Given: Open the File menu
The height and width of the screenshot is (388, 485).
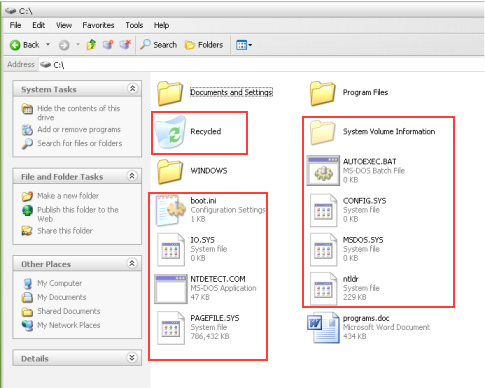Looking at the screenshot, I should coord(15,25).
